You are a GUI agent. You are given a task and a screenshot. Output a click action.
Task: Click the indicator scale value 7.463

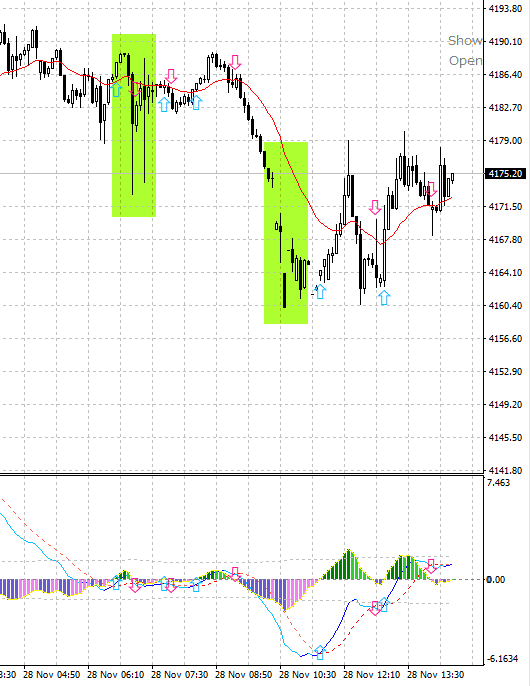pos(498,483)
